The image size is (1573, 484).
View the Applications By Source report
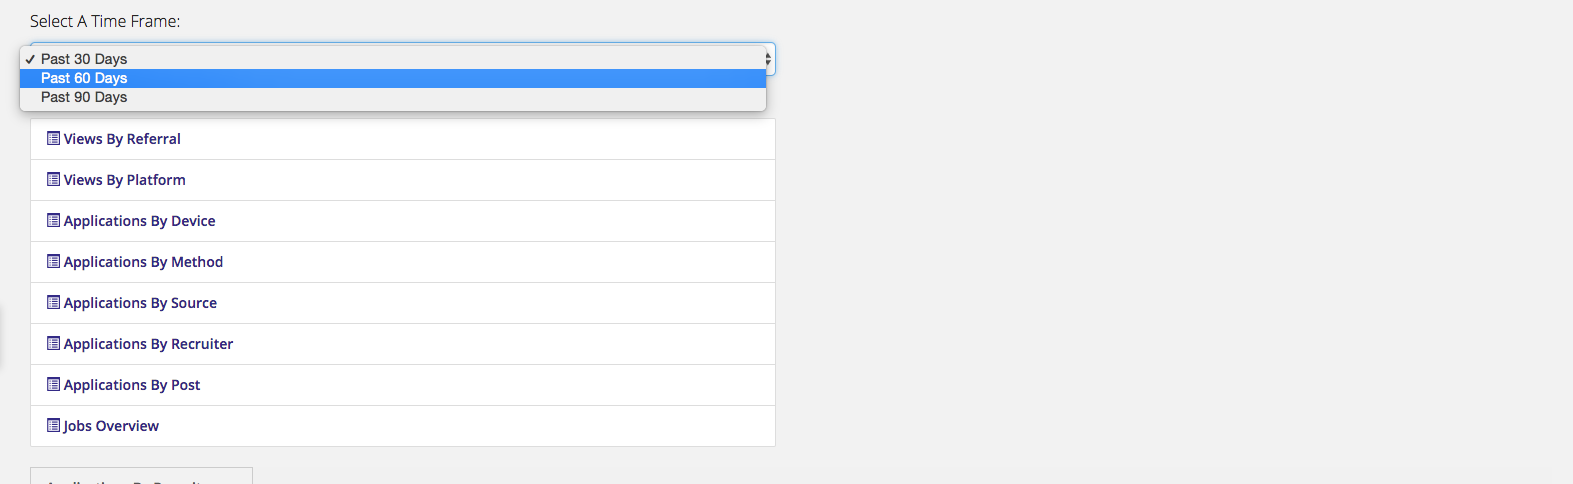pos(140,303)
